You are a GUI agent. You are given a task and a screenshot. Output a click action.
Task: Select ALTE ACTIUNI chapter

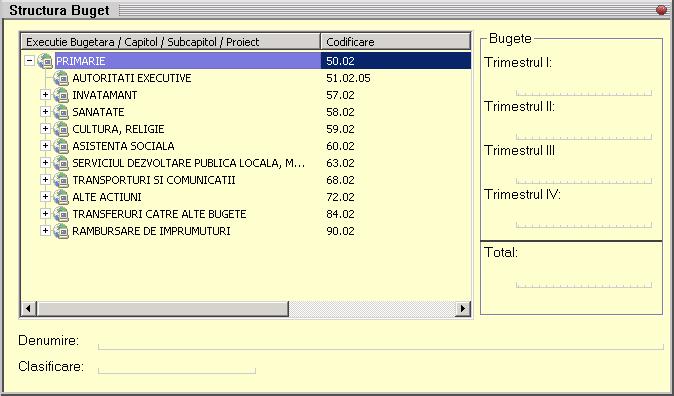point(107,197)
